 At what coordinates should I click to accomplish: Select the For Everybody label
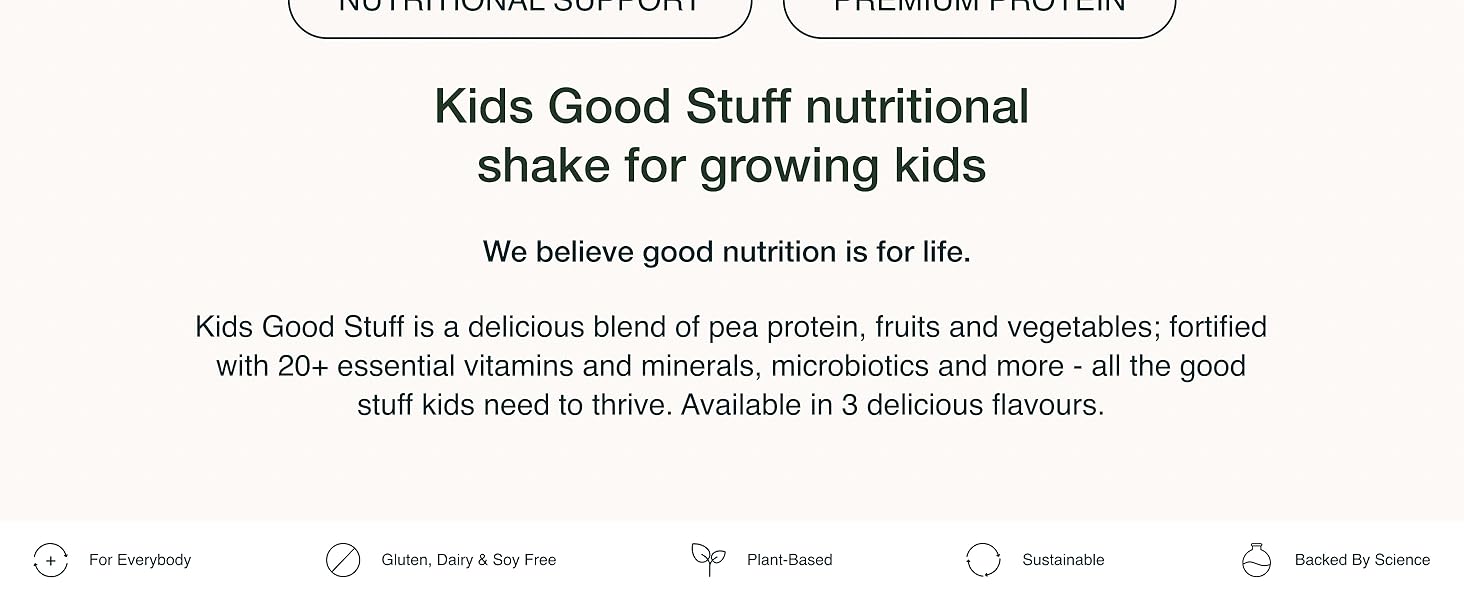point(140,560)
